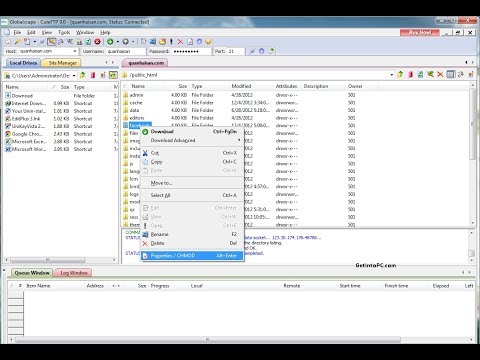Image resolution: width=480 pixels, height=360 pixels.
Task: Click the red Stop transfer icon
Action: [97, 42]
